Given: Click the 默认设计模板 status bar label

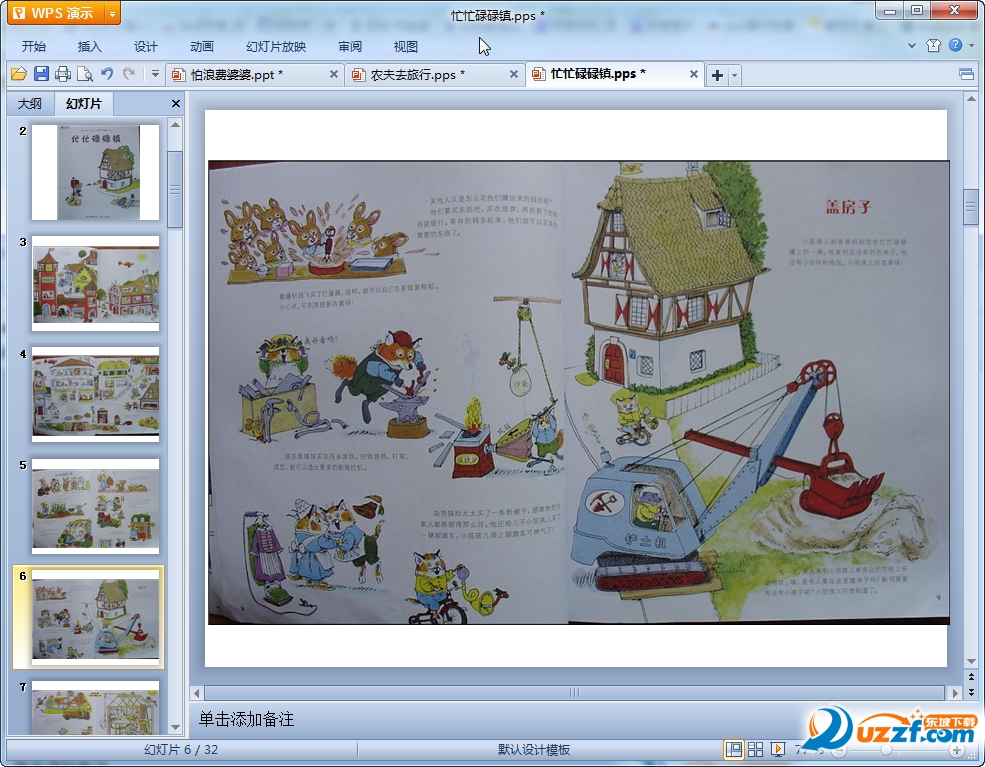Looking at the screenshot, I should tap(534, 749).
